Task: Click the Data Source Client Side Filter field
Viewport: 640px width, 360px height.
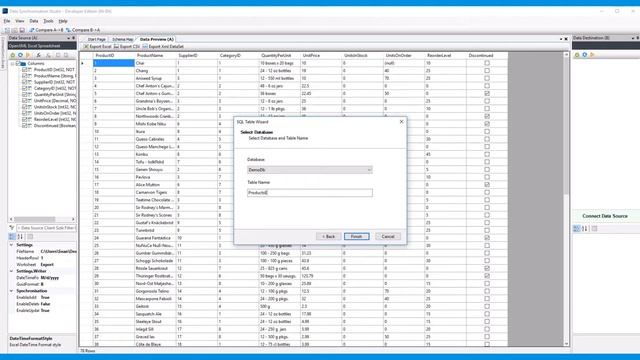Action: (46, 228)
